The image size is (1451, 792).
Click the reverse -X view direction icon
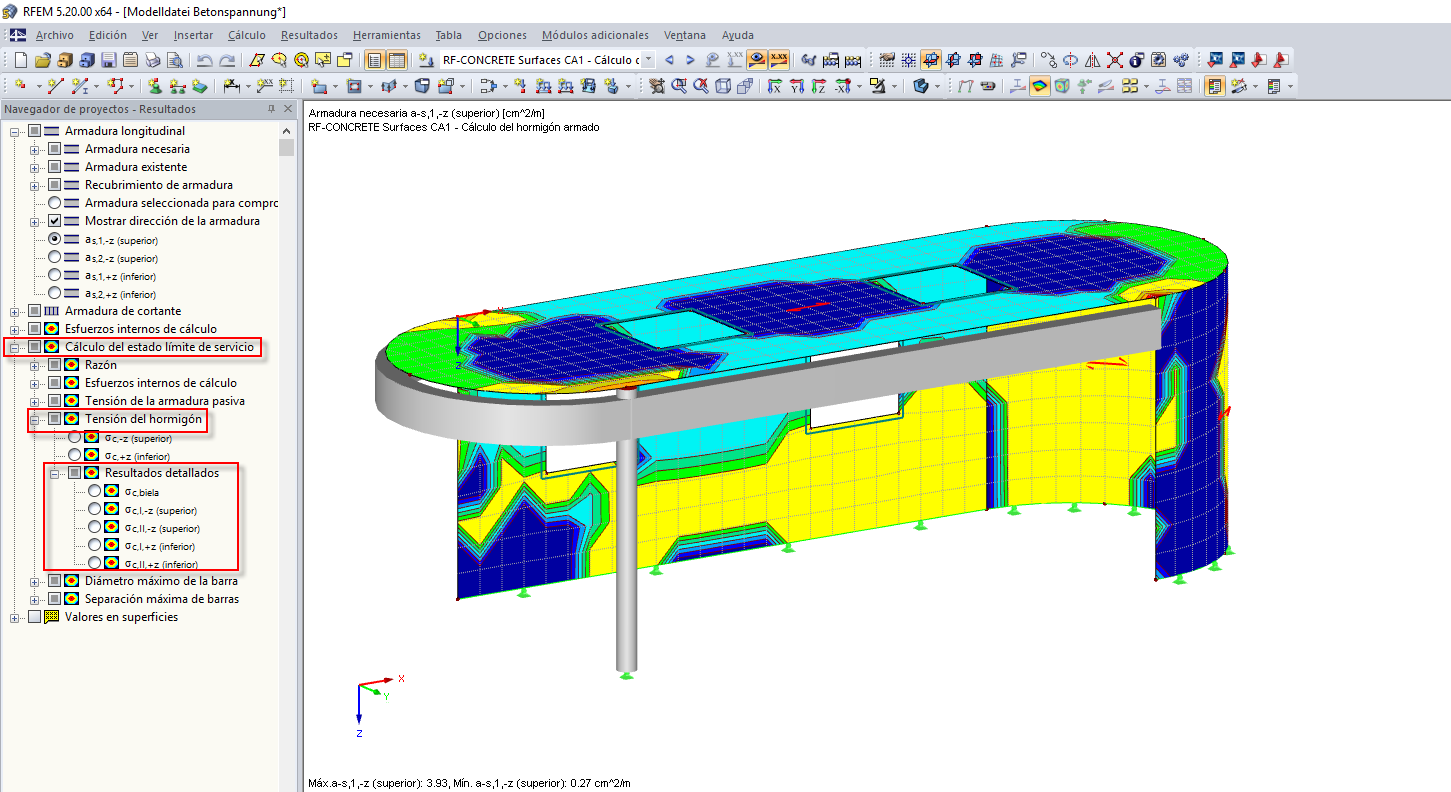(x=843, y=86)
